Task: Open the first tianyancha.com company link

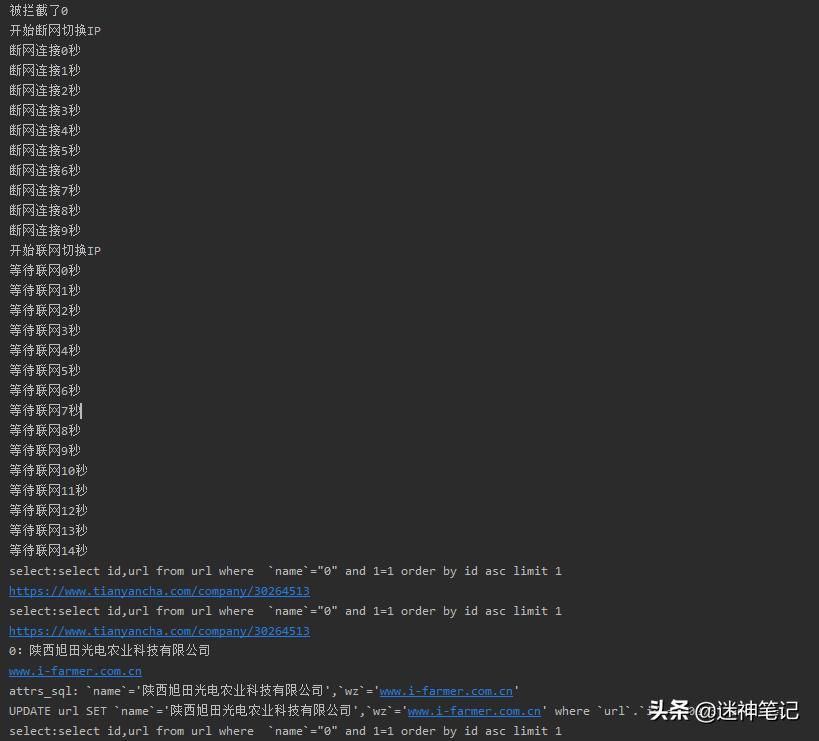Action: point(159,591)
